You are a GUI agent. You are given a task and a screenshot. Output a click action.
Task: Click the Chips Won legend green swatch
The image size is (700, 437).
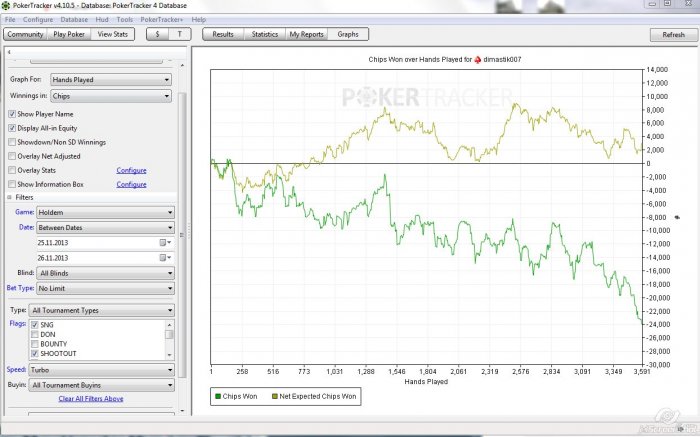(218, 396)
